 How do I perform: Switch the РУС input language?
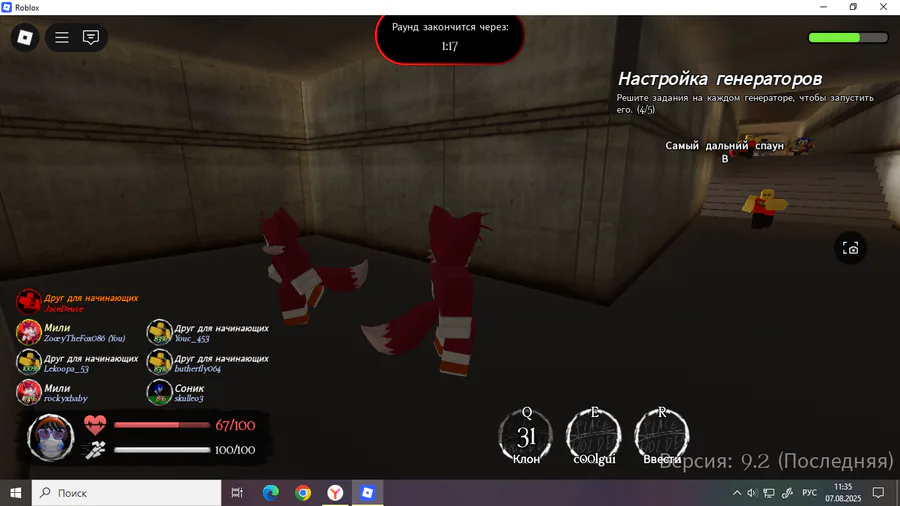809,493
